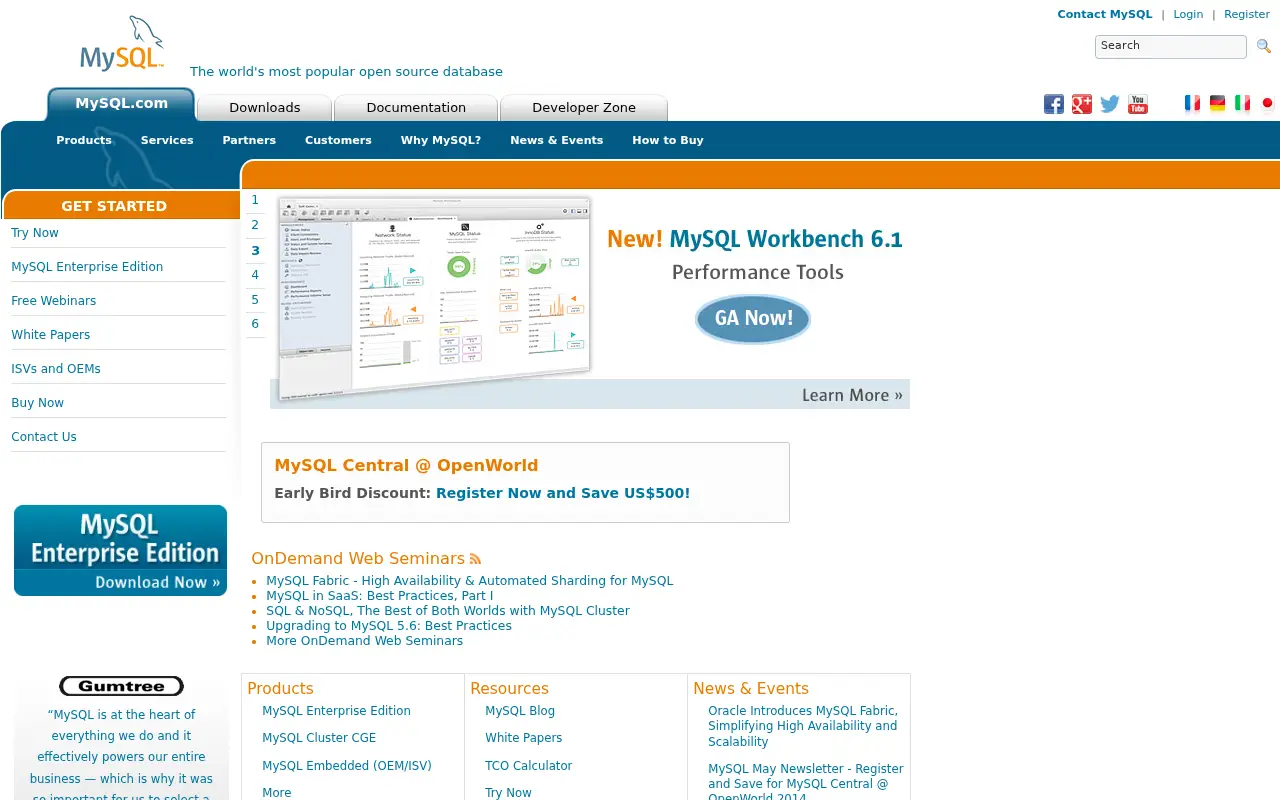Switch to Italian via the Italy flag

point(1242,103)
